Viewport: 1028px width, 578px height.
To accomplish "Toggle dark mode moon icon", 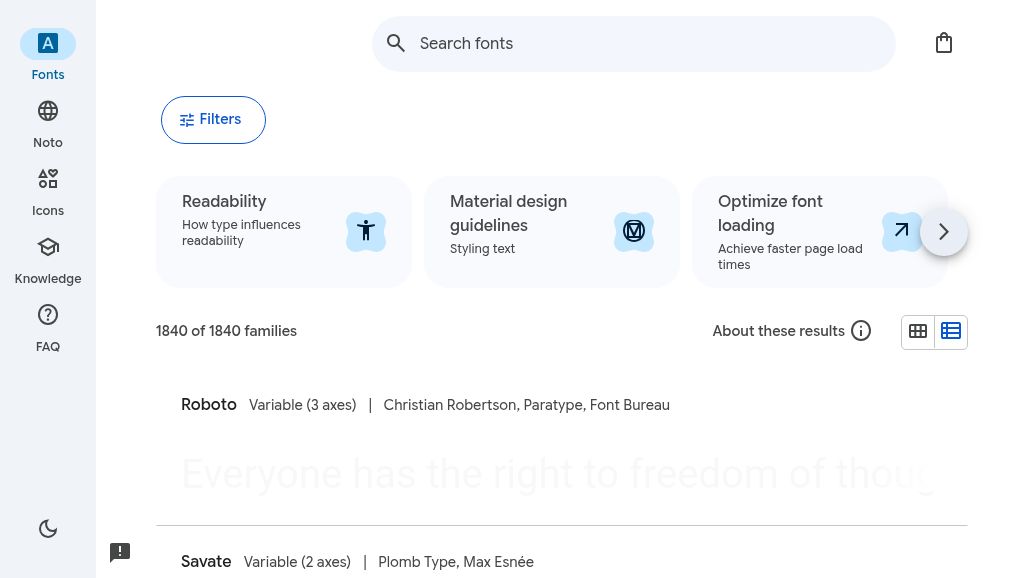I will pos(48,529).
